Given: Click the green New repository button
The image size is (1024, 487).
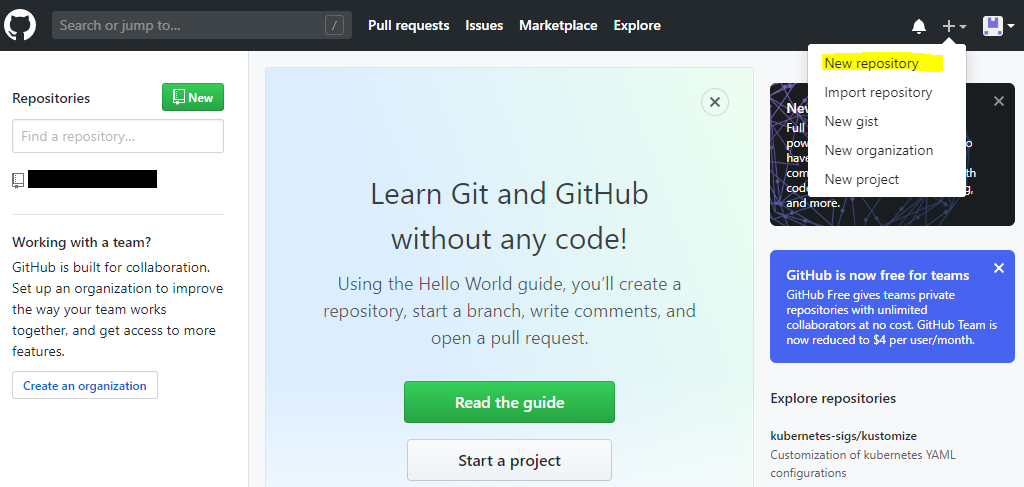Looking at the screenshot, I should point(193,97).
